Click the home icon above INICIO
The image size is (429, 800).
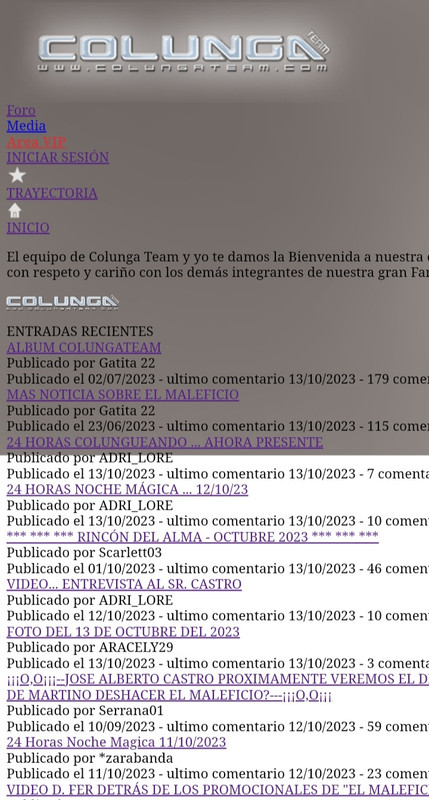(x=15, y=210)
